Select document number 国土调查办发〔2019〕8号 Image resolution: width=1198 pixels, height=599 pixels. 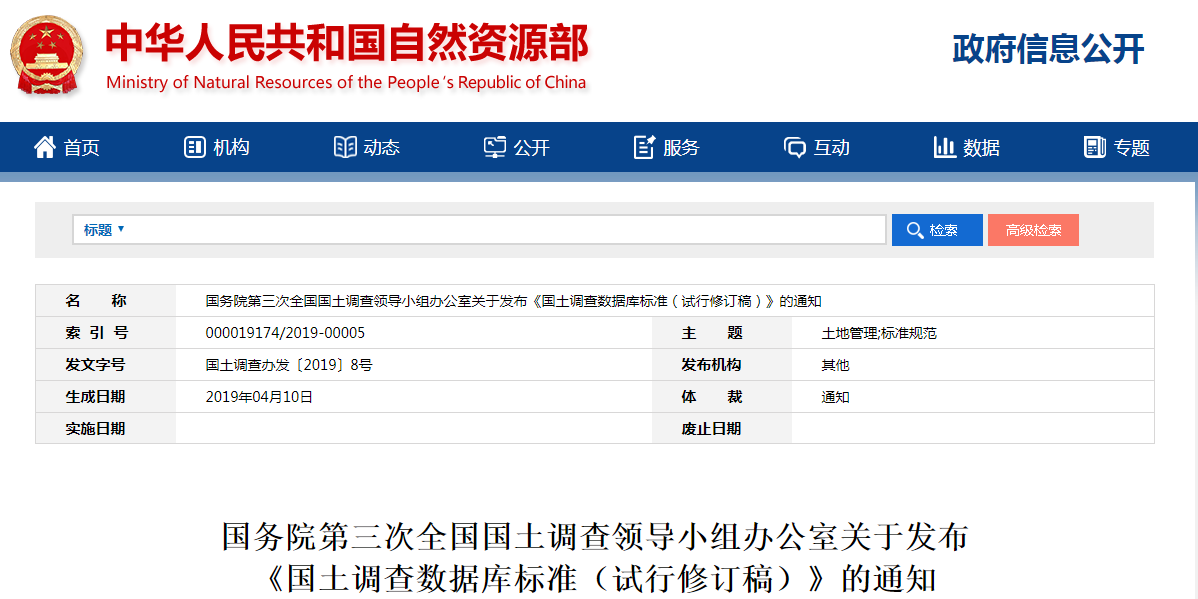click(289, 365)
